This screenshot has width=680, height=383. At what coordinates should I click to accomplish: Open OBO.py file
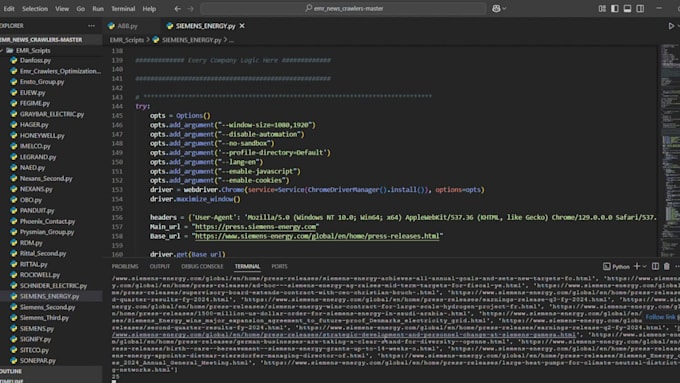[31, 200]
